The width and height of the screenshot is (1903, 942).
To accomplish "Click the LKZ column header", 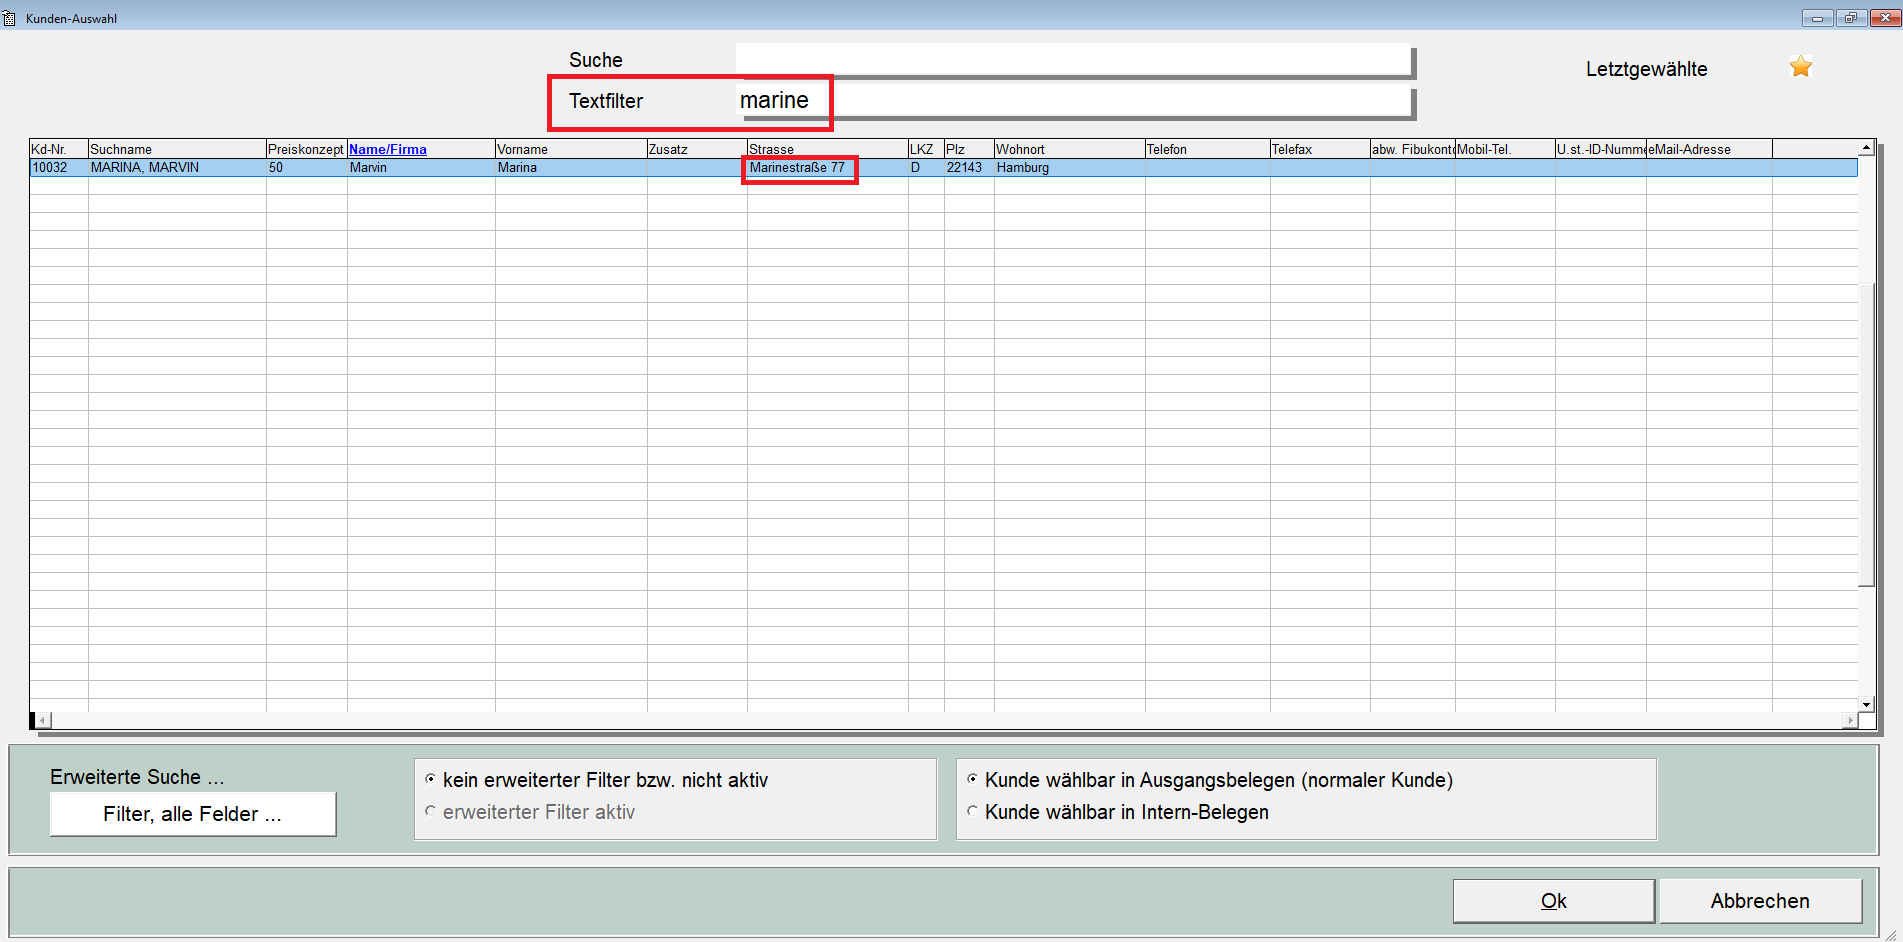I will tap(926, 149).
